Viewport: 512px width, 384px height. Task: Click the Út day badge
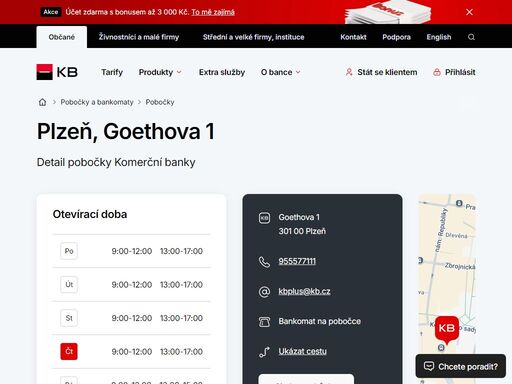coord(69,285)
